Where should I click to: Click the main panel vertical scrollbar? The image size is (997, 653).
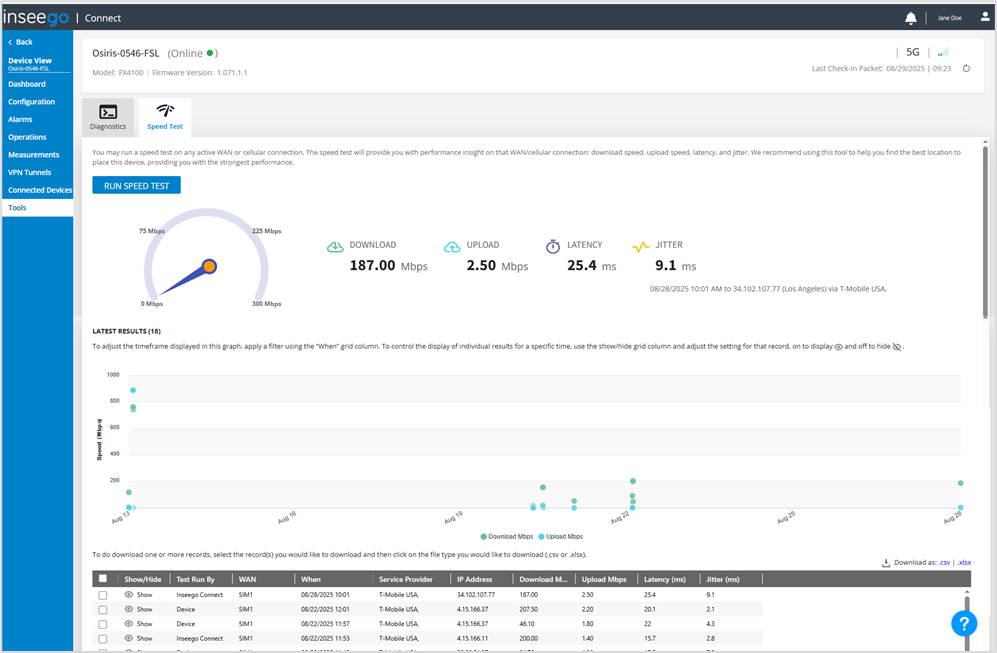(x=985, y=230)
